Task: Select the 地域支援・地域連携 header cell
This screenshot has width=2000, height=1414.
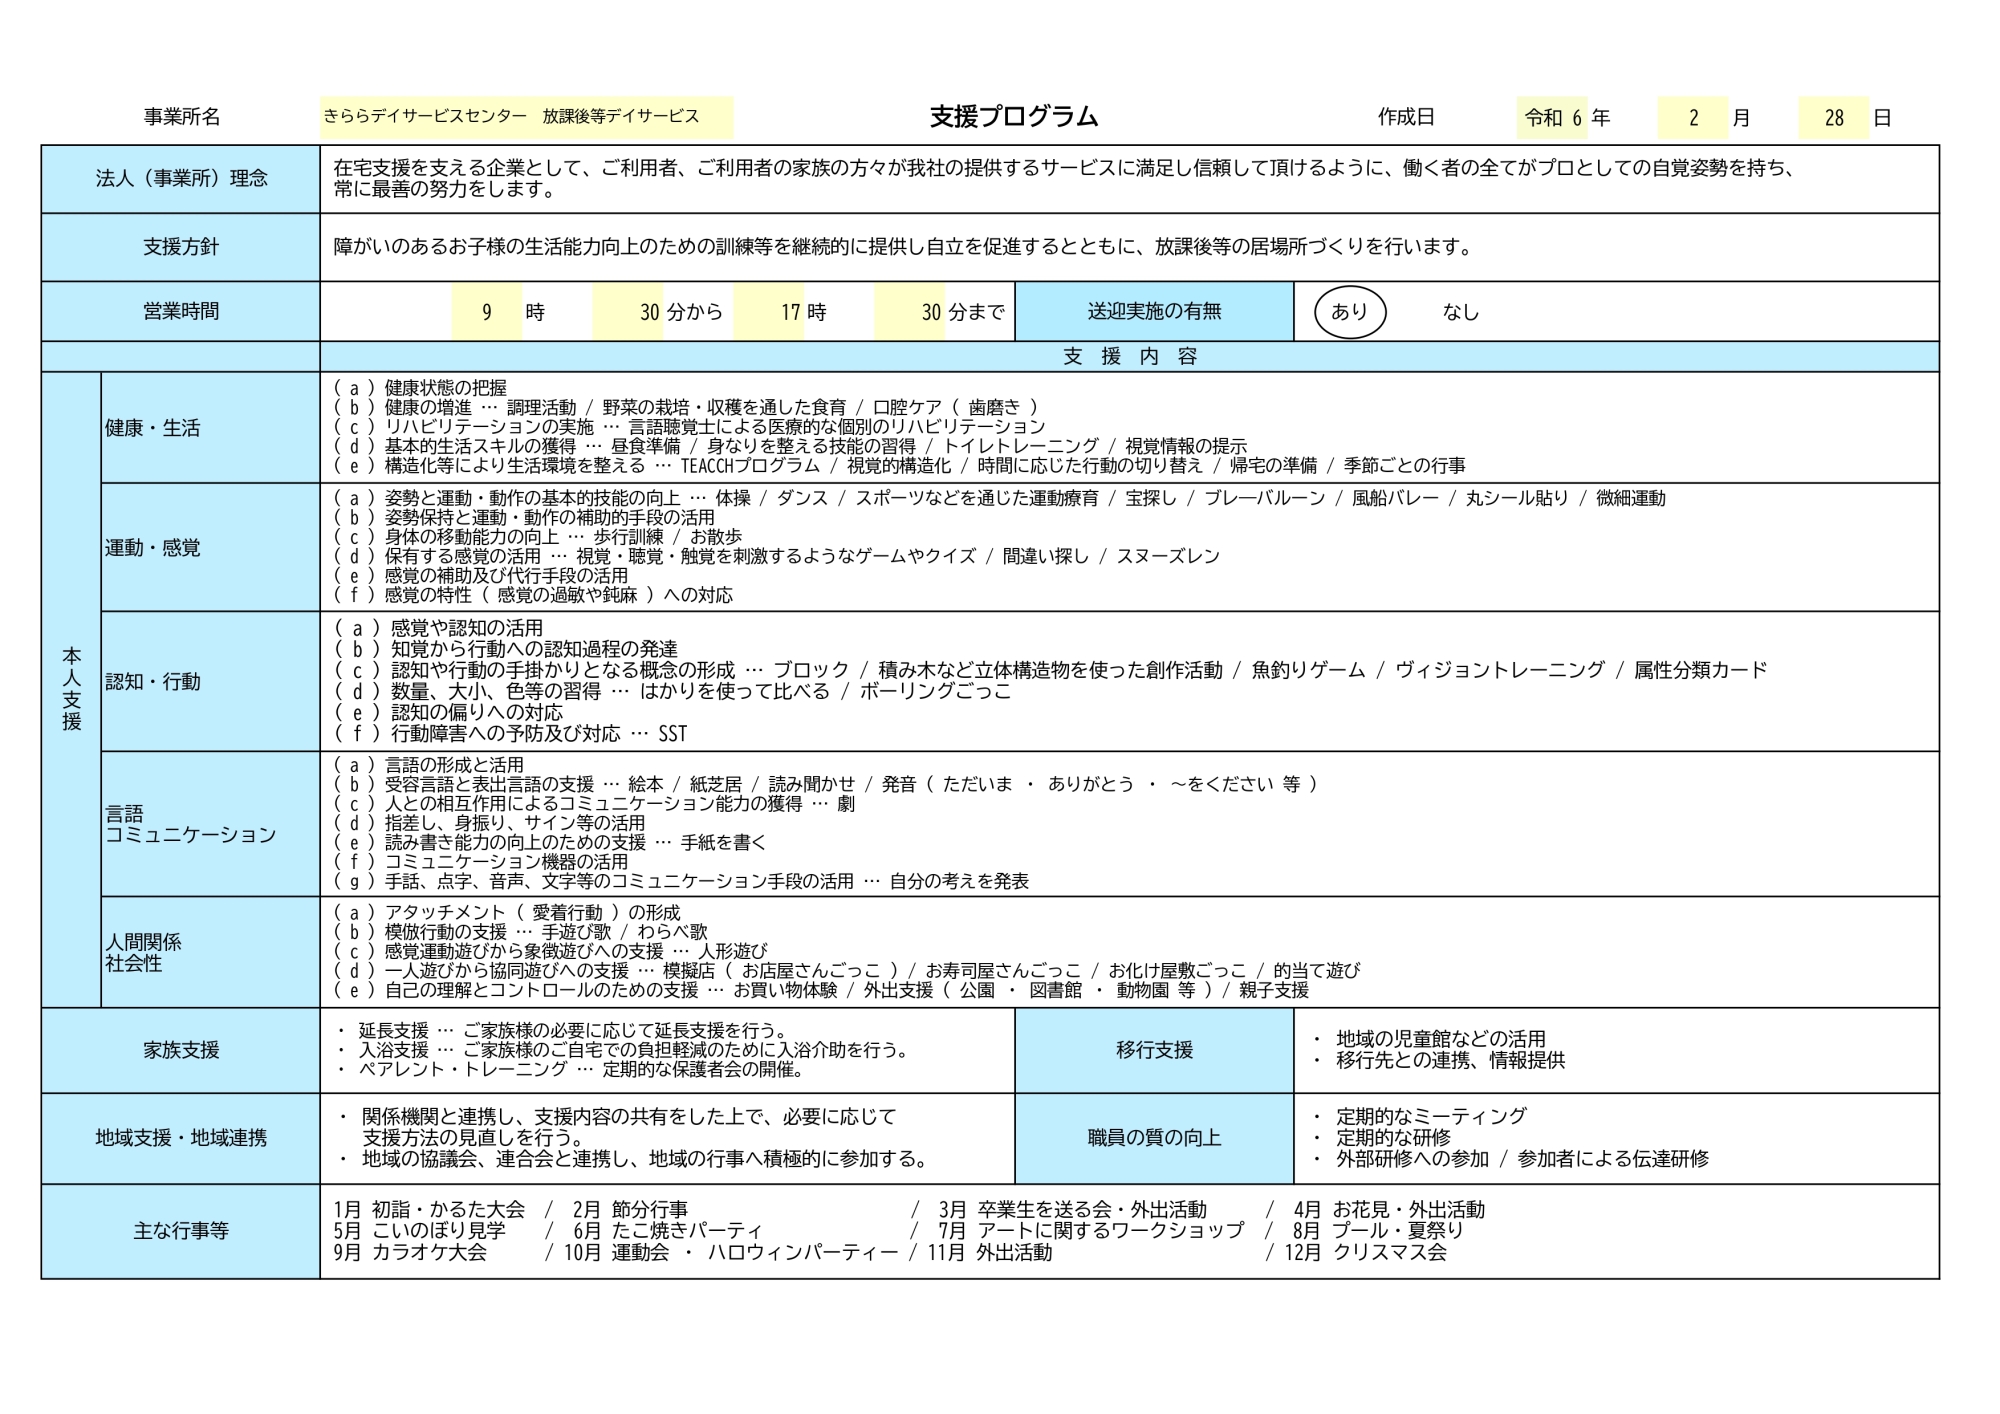Action: pos(181,1138)
